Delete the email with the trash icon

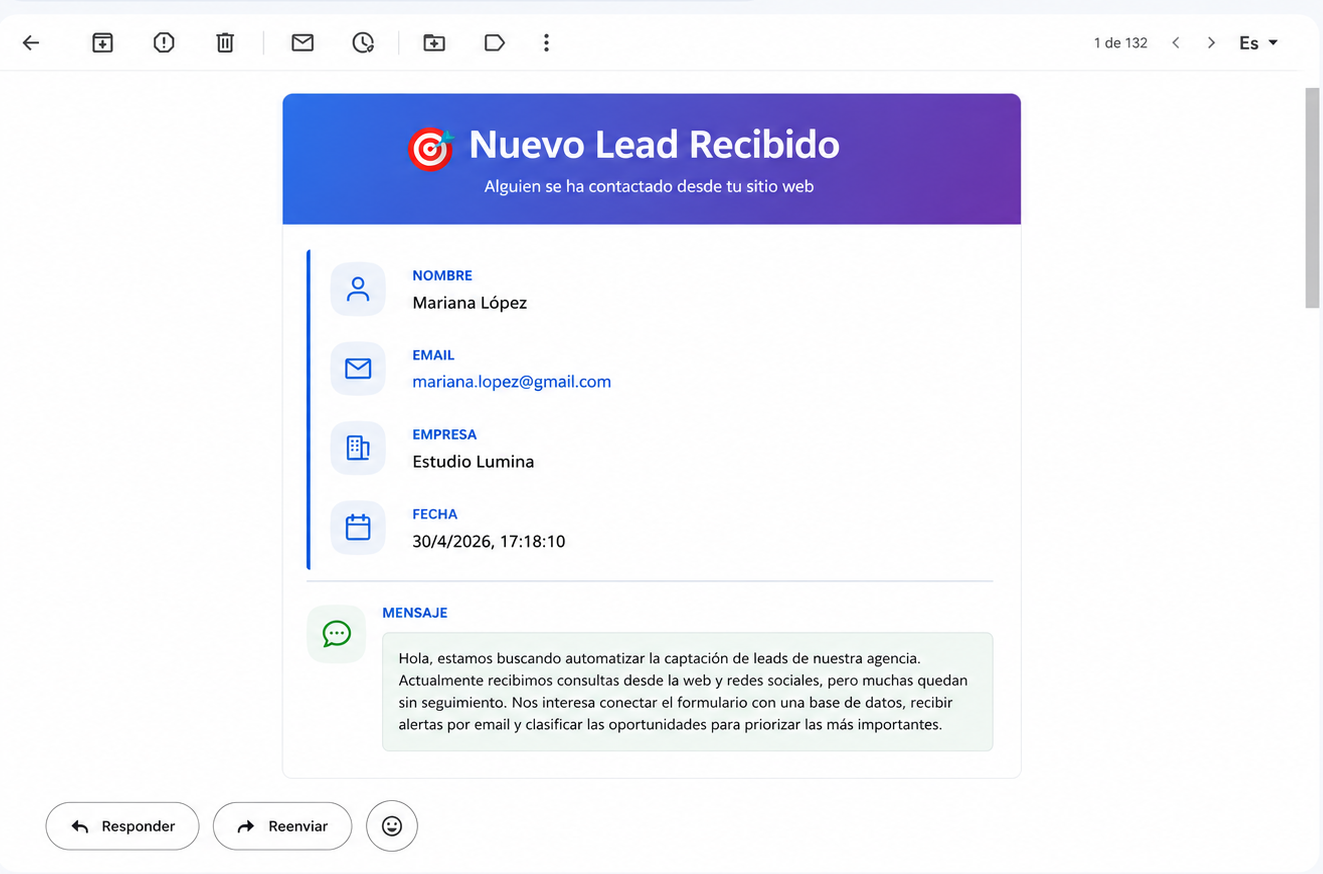coord(225,43)
